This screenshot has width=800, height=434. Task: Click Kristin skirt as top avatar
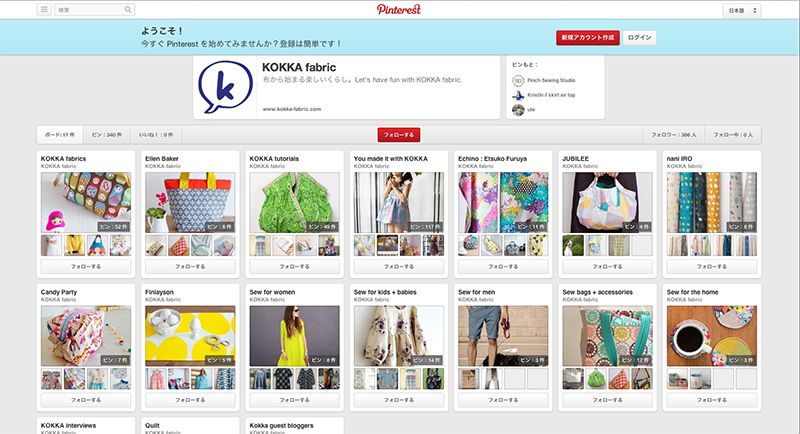click(518, 95)
